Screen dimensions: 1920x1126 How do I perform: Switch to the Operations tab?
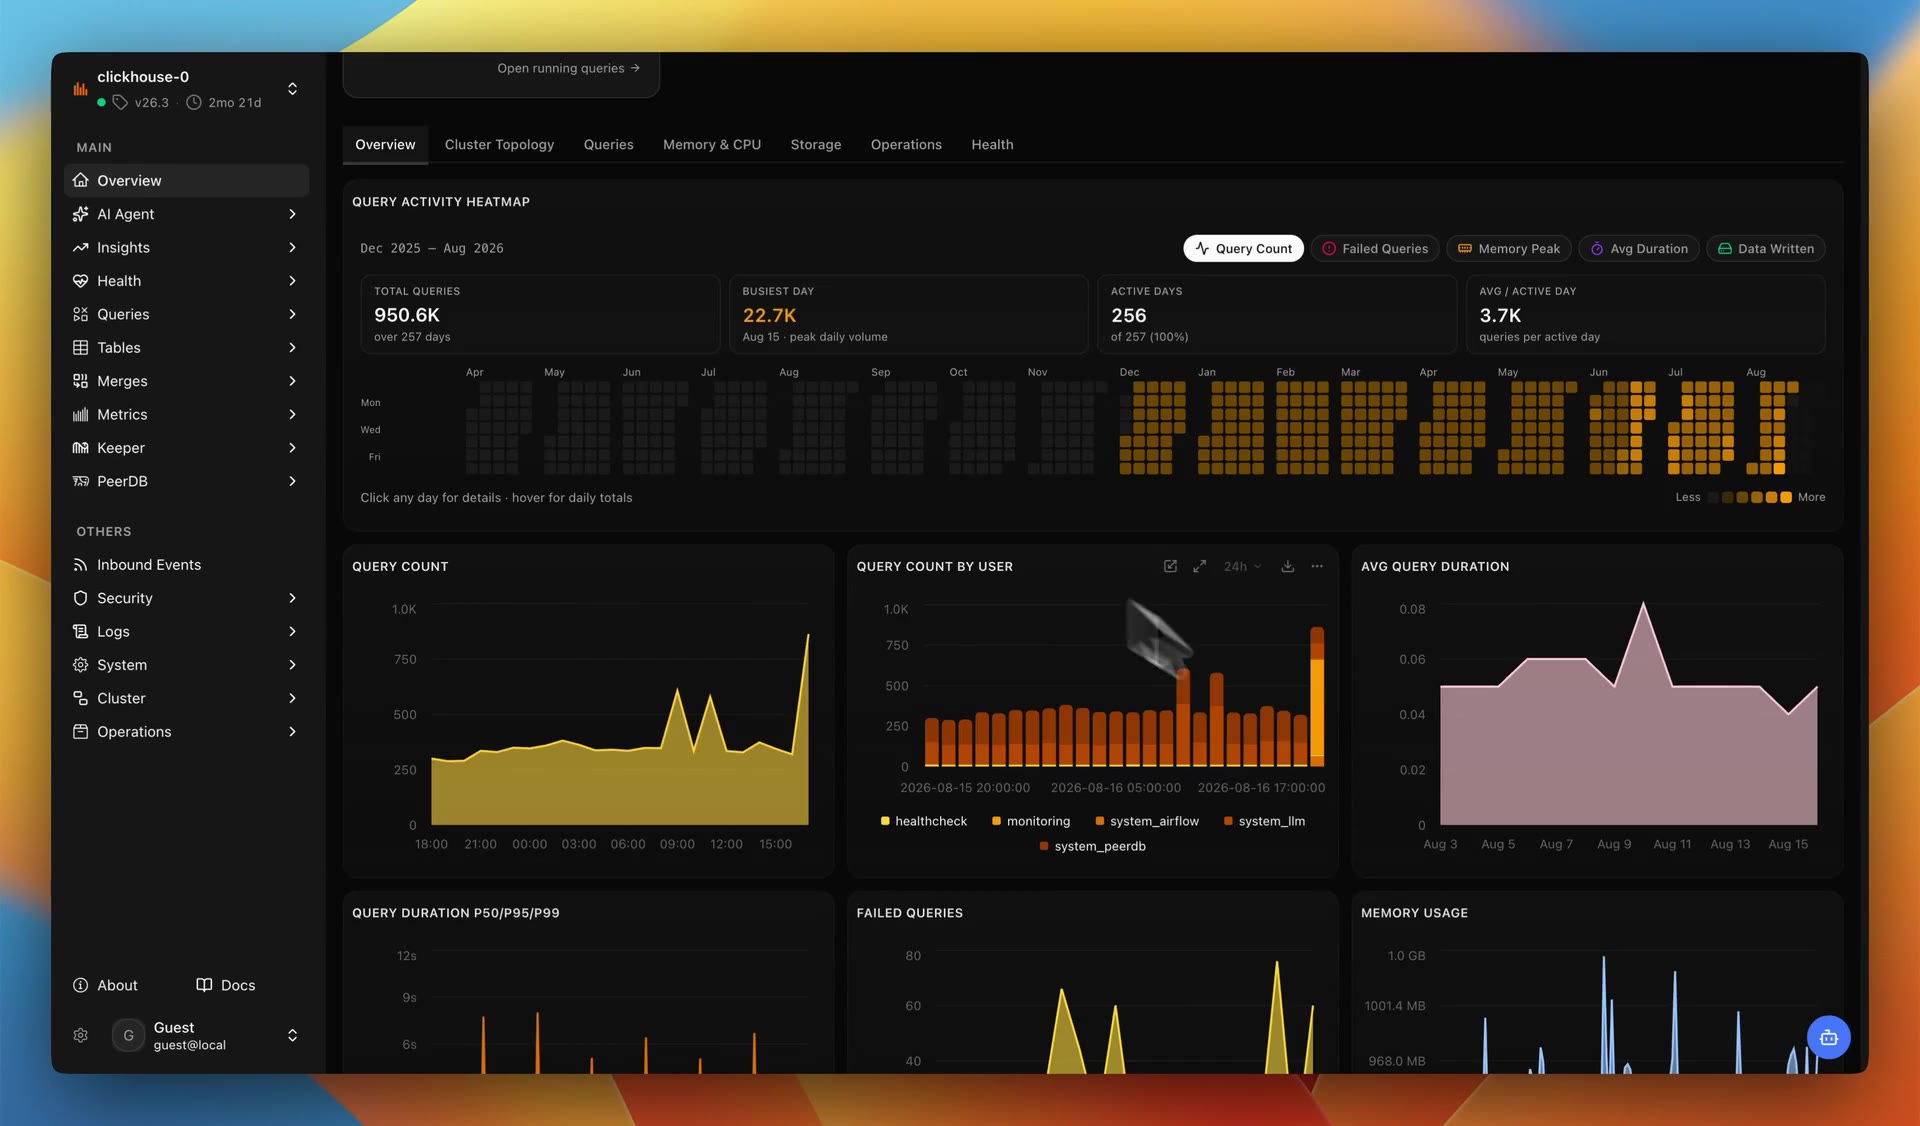click(906, 144)
